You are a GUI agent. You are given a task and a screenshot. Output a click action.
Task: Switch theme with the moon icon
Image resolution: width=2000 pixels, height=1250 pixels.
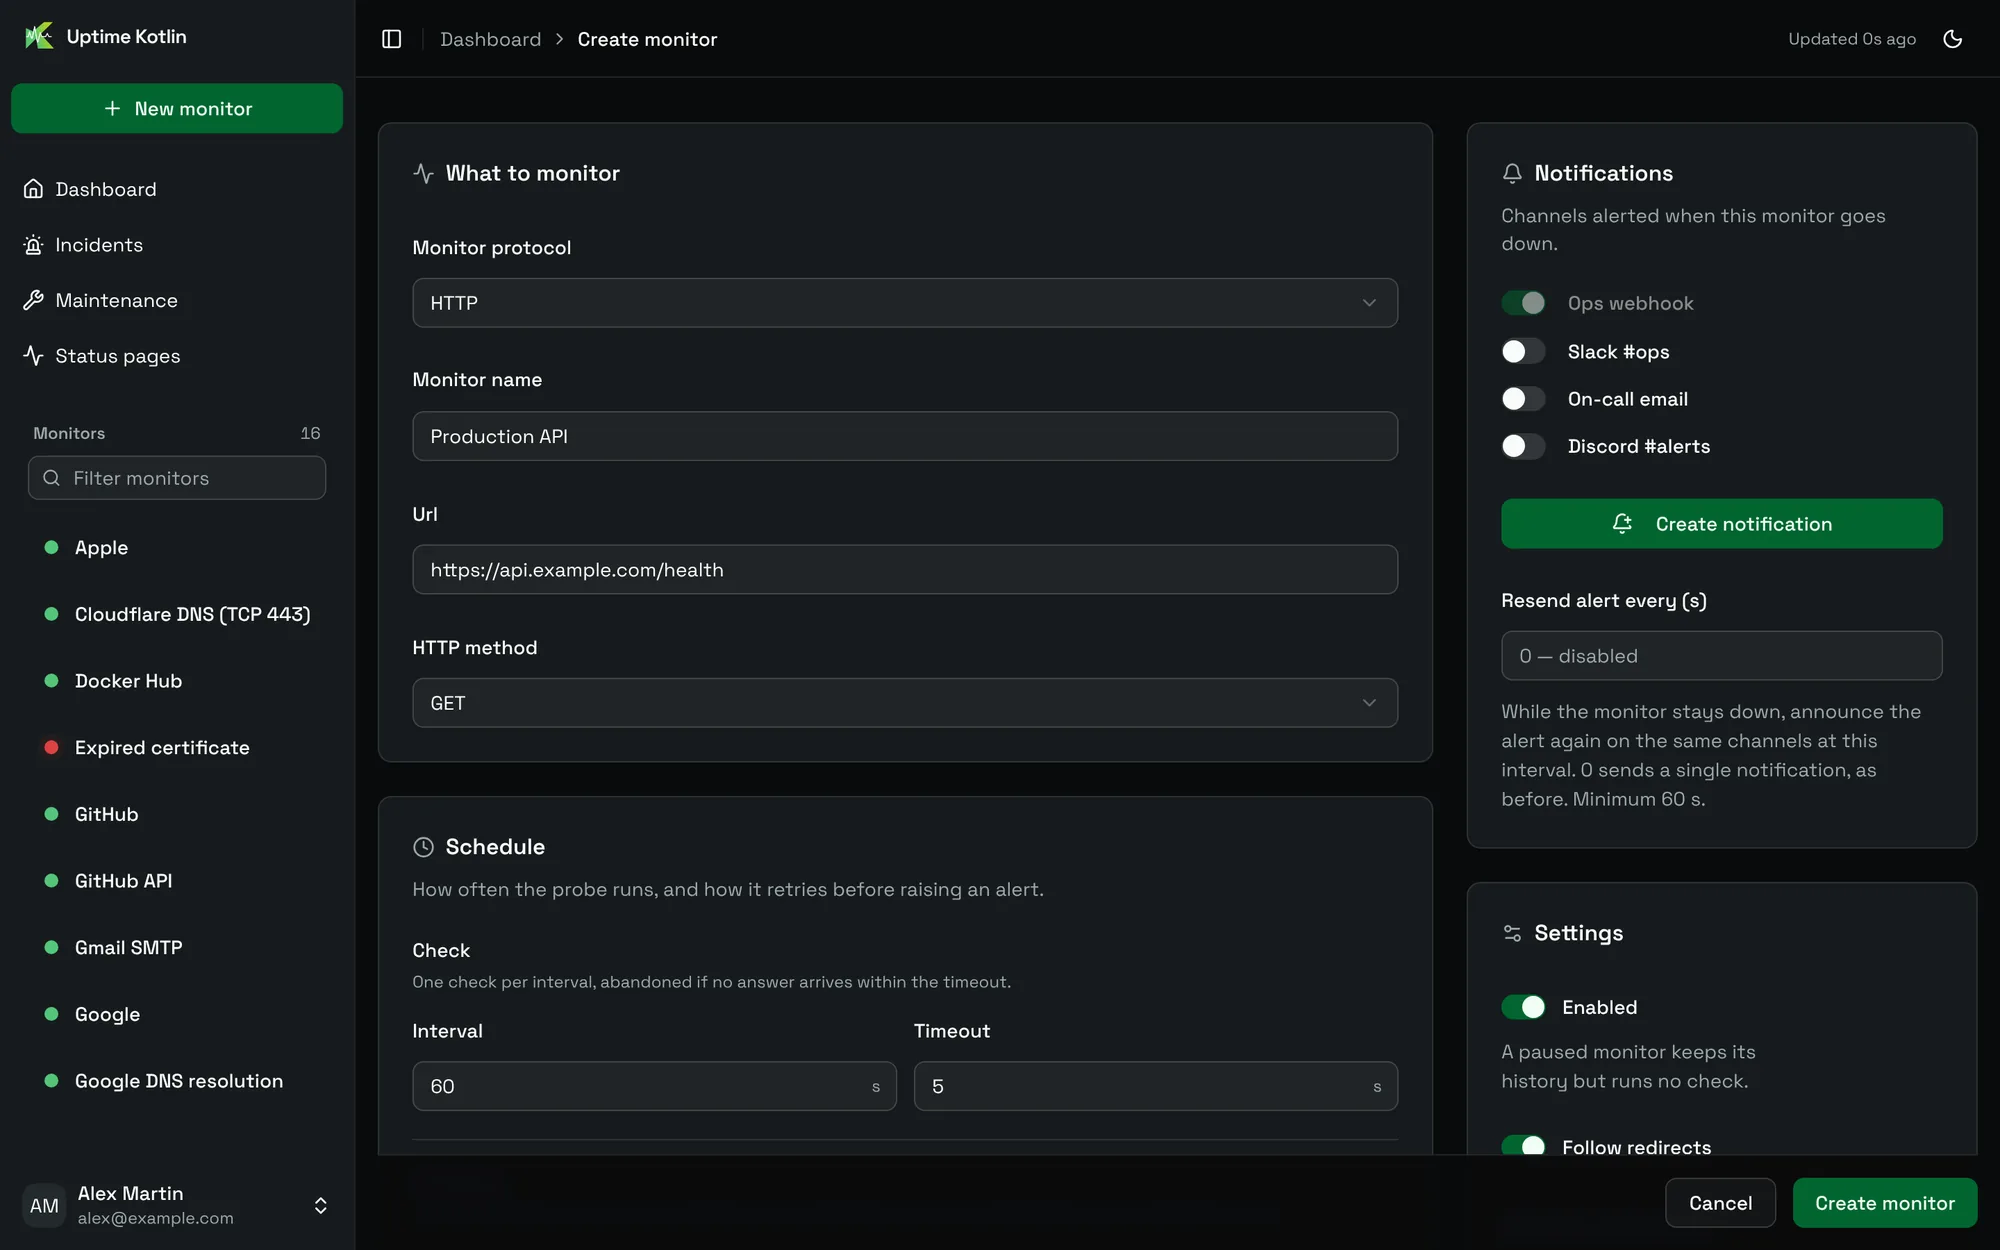coord(1952,39)
